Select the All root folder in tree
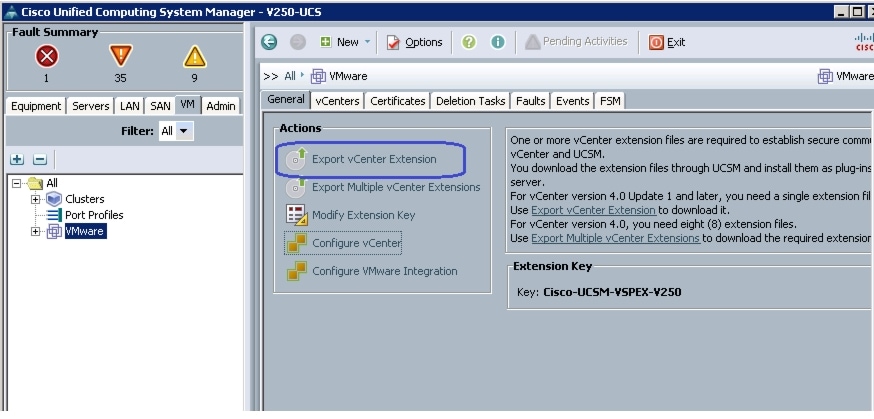The width and height of the screenshot is (874, 419). 52,183
